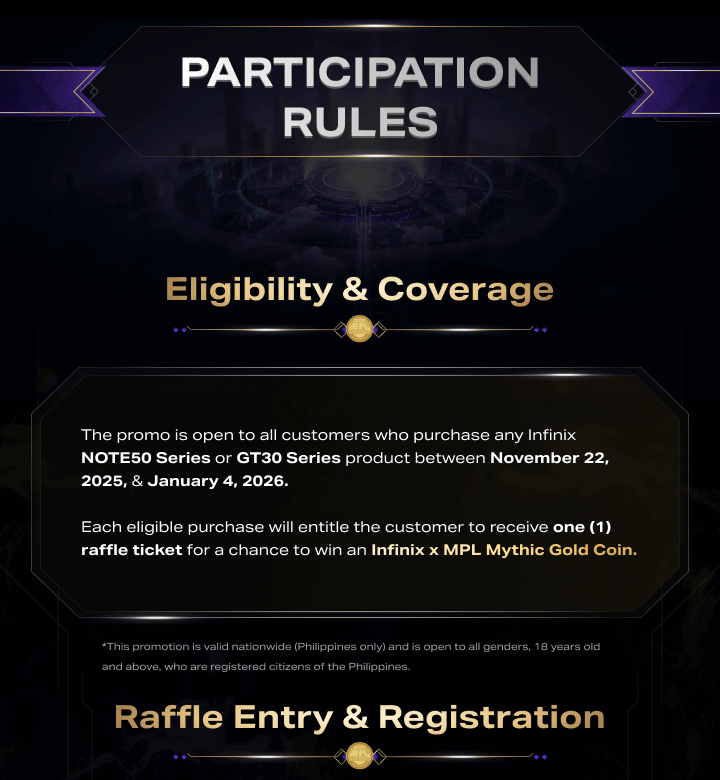Select the Eligibility & Coverage heading
720x780 pixels.
tap(360, 289)
